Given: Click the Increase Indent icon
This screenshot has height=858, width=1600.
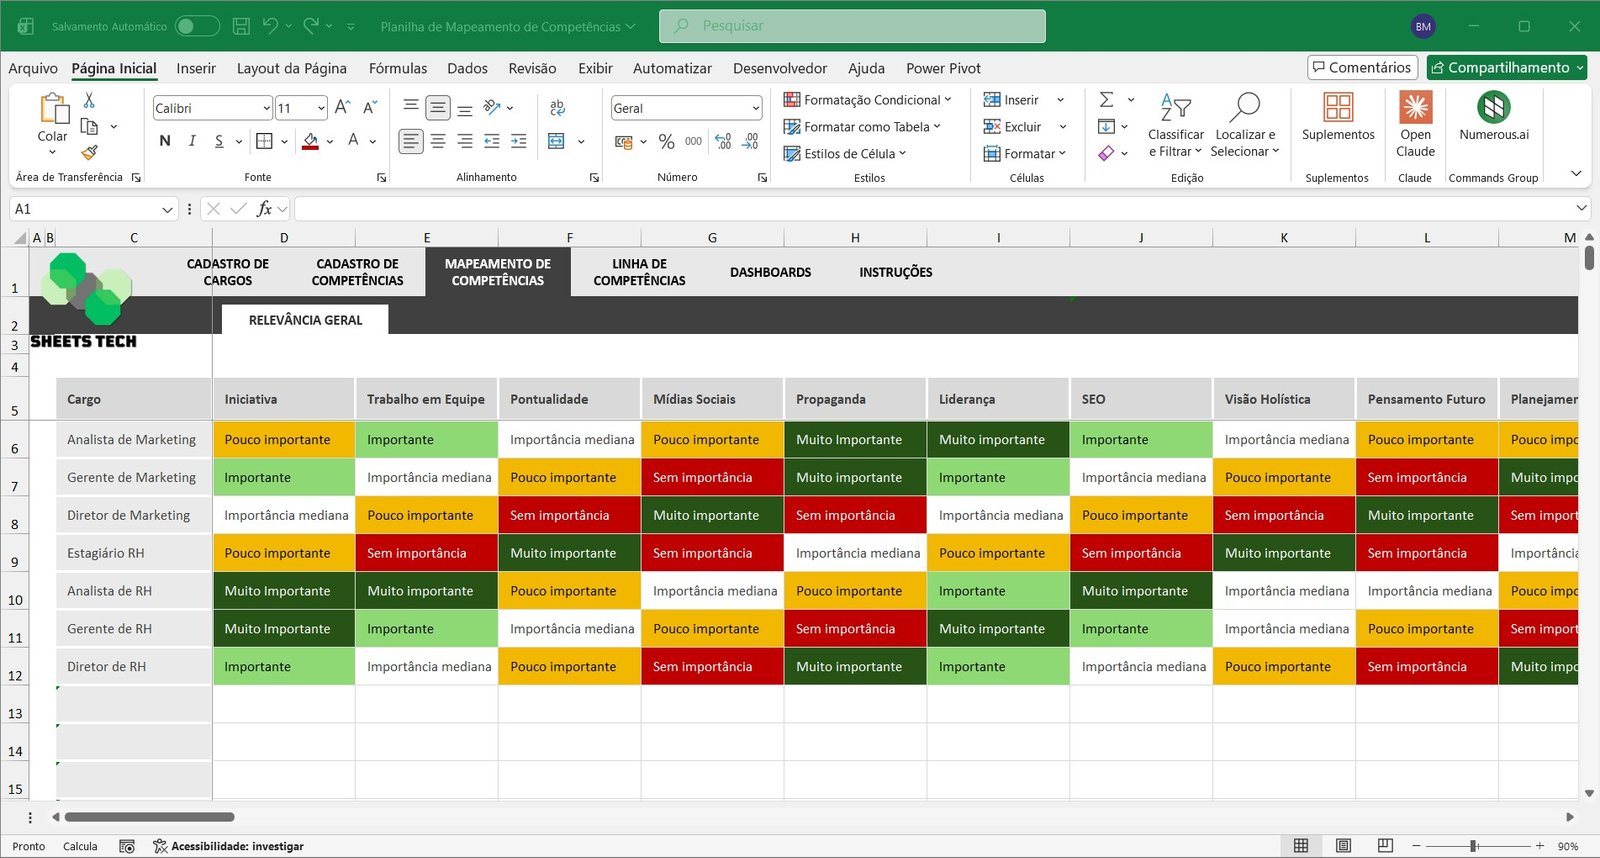Looking at the screenshot, I should click(518, 141).
